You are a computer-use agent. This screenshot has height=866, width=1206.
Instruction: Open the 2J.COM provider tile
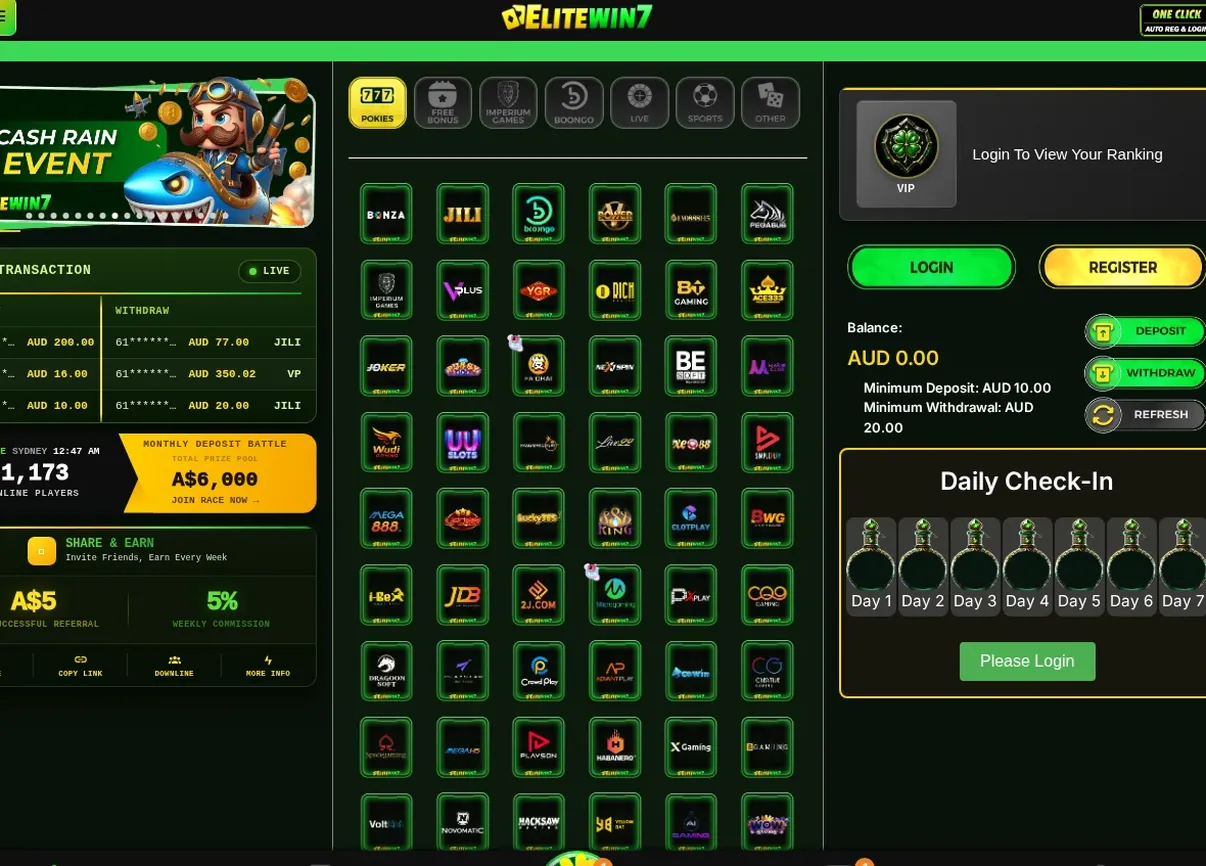pos(538,595)
